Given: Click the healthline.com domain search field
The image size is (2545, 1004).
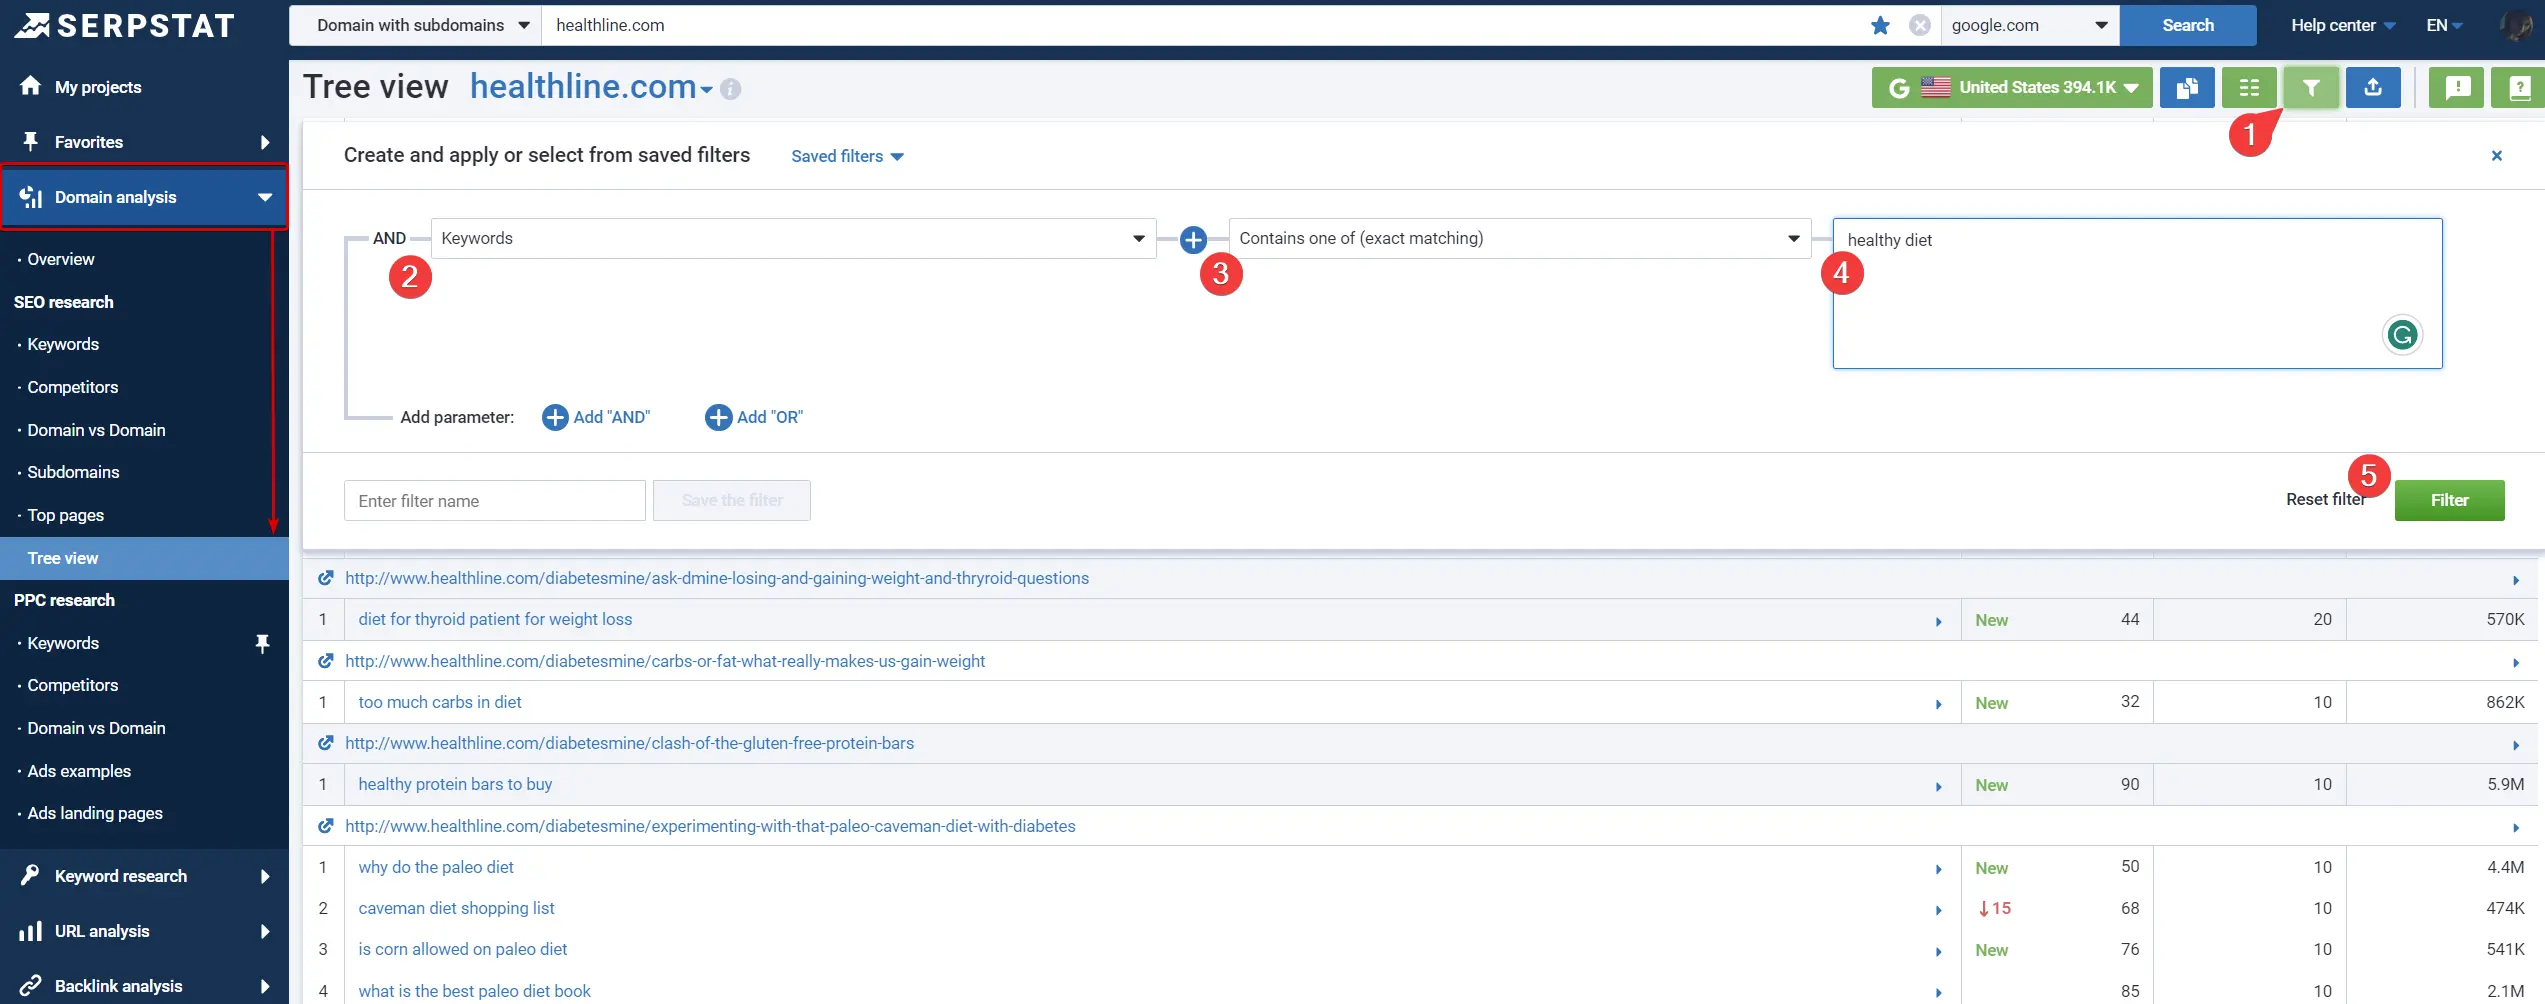Looking at the screenshot, I should [1204, 25].
